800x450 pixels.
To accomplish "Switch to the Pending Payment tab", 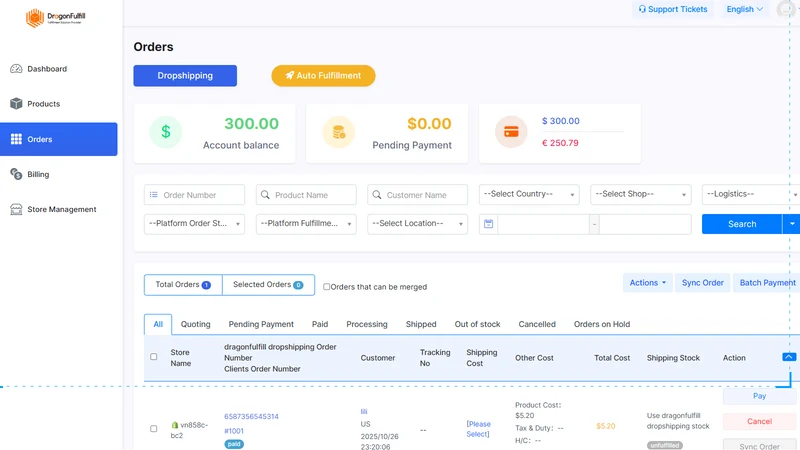I will pyautogui.click(x=261, y=324).
